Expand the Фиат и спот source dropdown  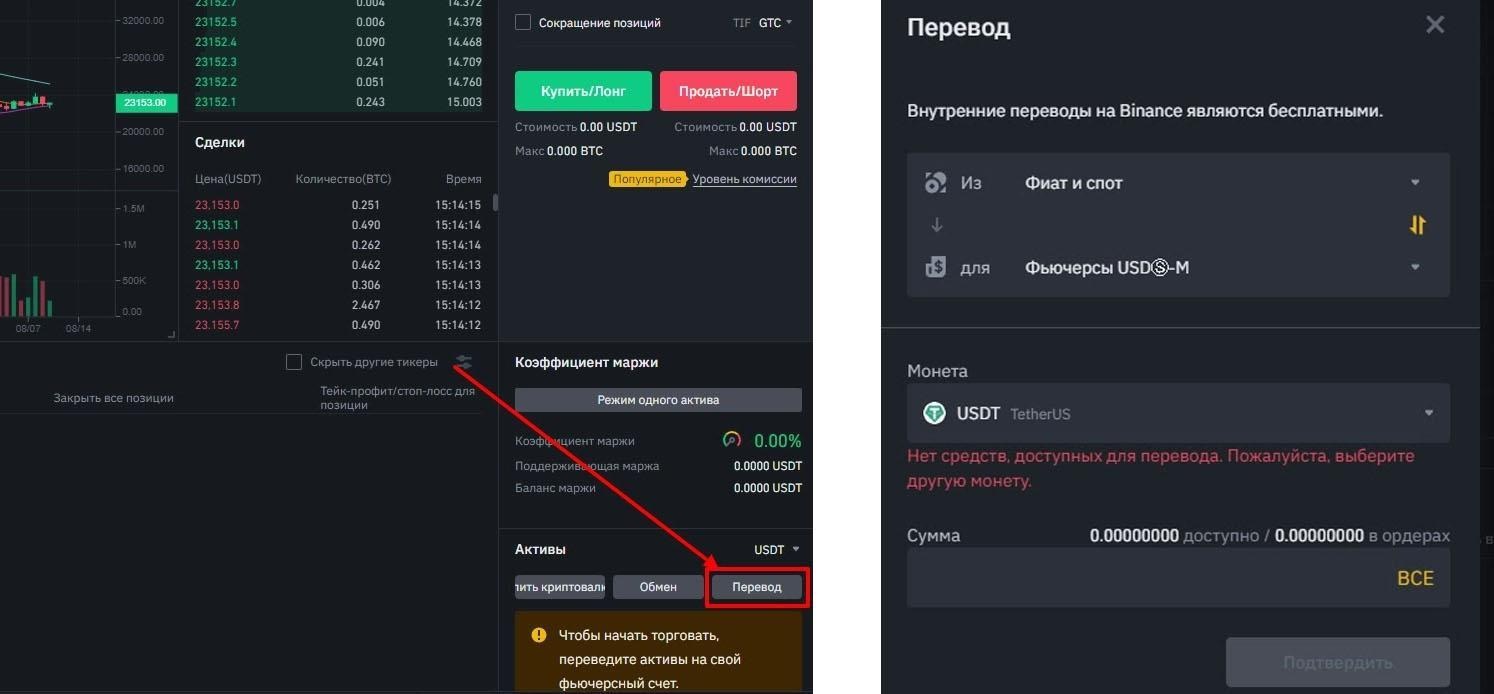1414,182
